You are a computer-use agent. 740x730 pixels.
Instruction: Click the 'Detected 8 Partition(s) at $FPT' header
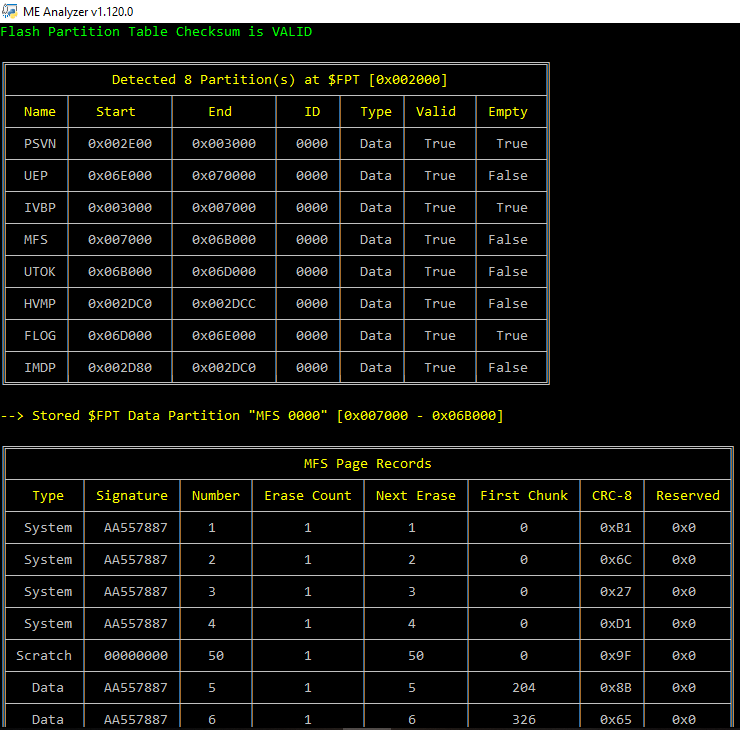pos(279,79)
